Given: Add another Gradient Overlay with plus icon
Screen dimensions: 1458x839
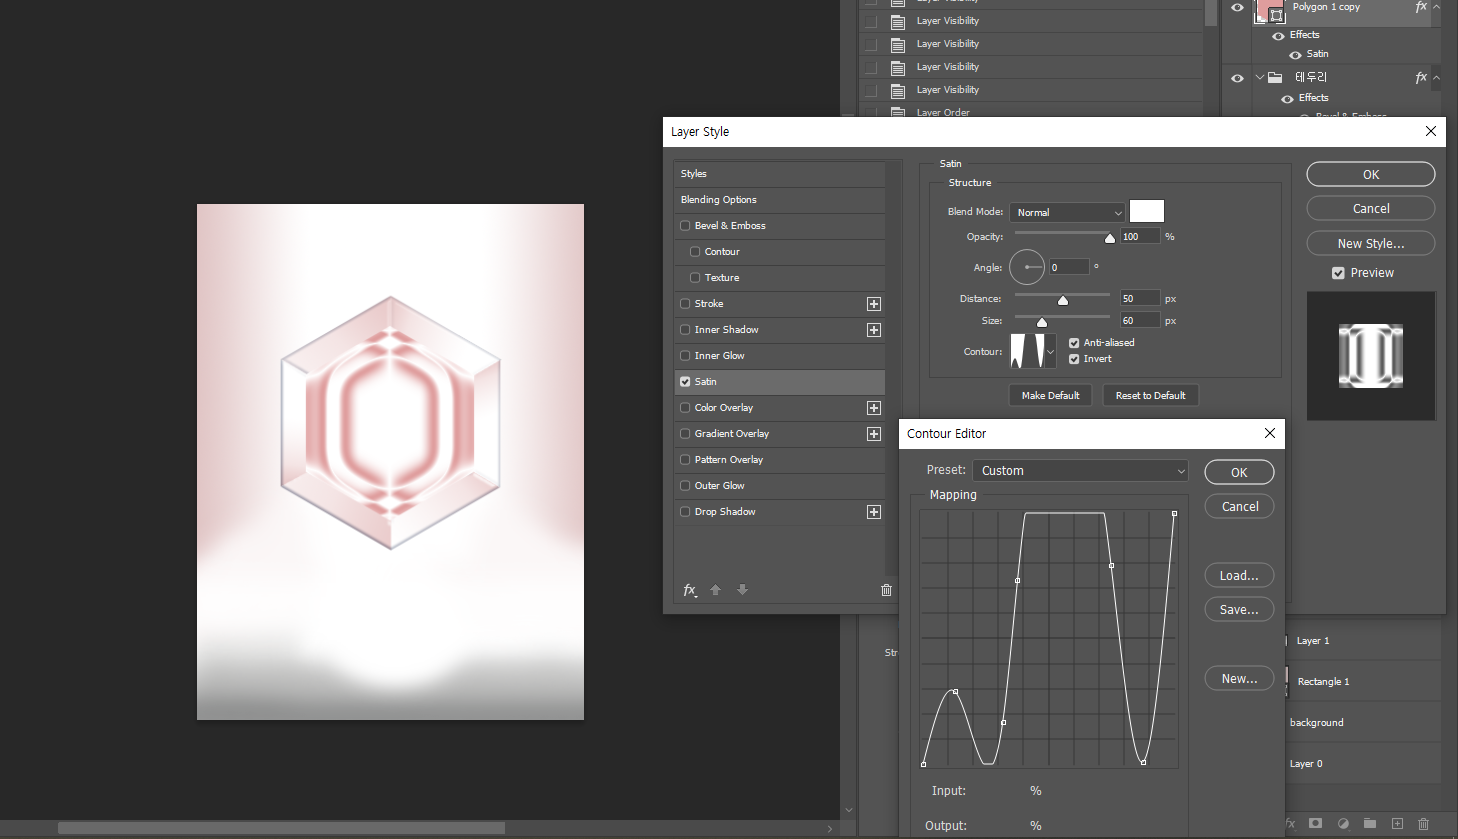Looking at the screenshot, I should point(874,434).
